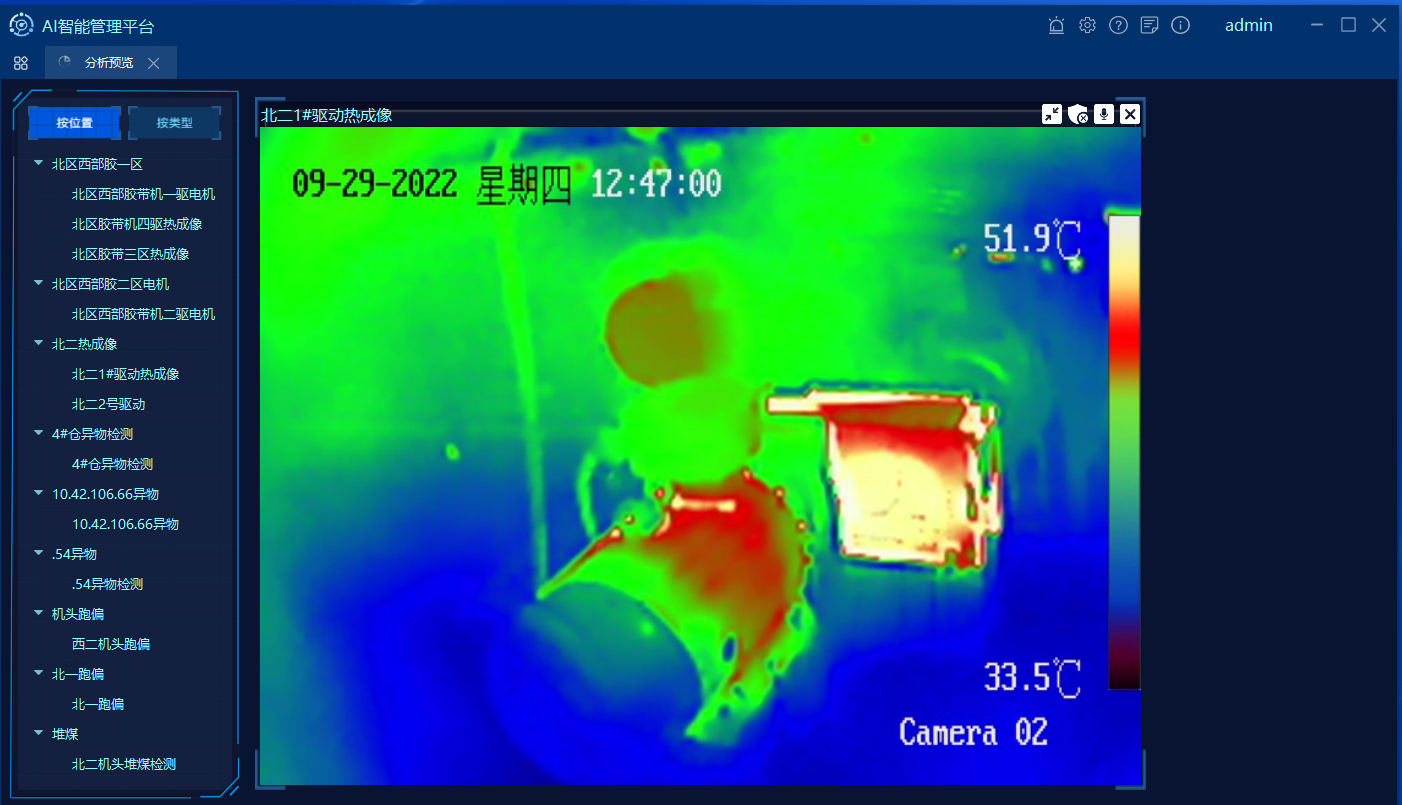This screenshot has width=1402, height=805.
Task: Collapse the 机头跑偏 group arrow
Action: pyautogui.click(x=38, y=613)
